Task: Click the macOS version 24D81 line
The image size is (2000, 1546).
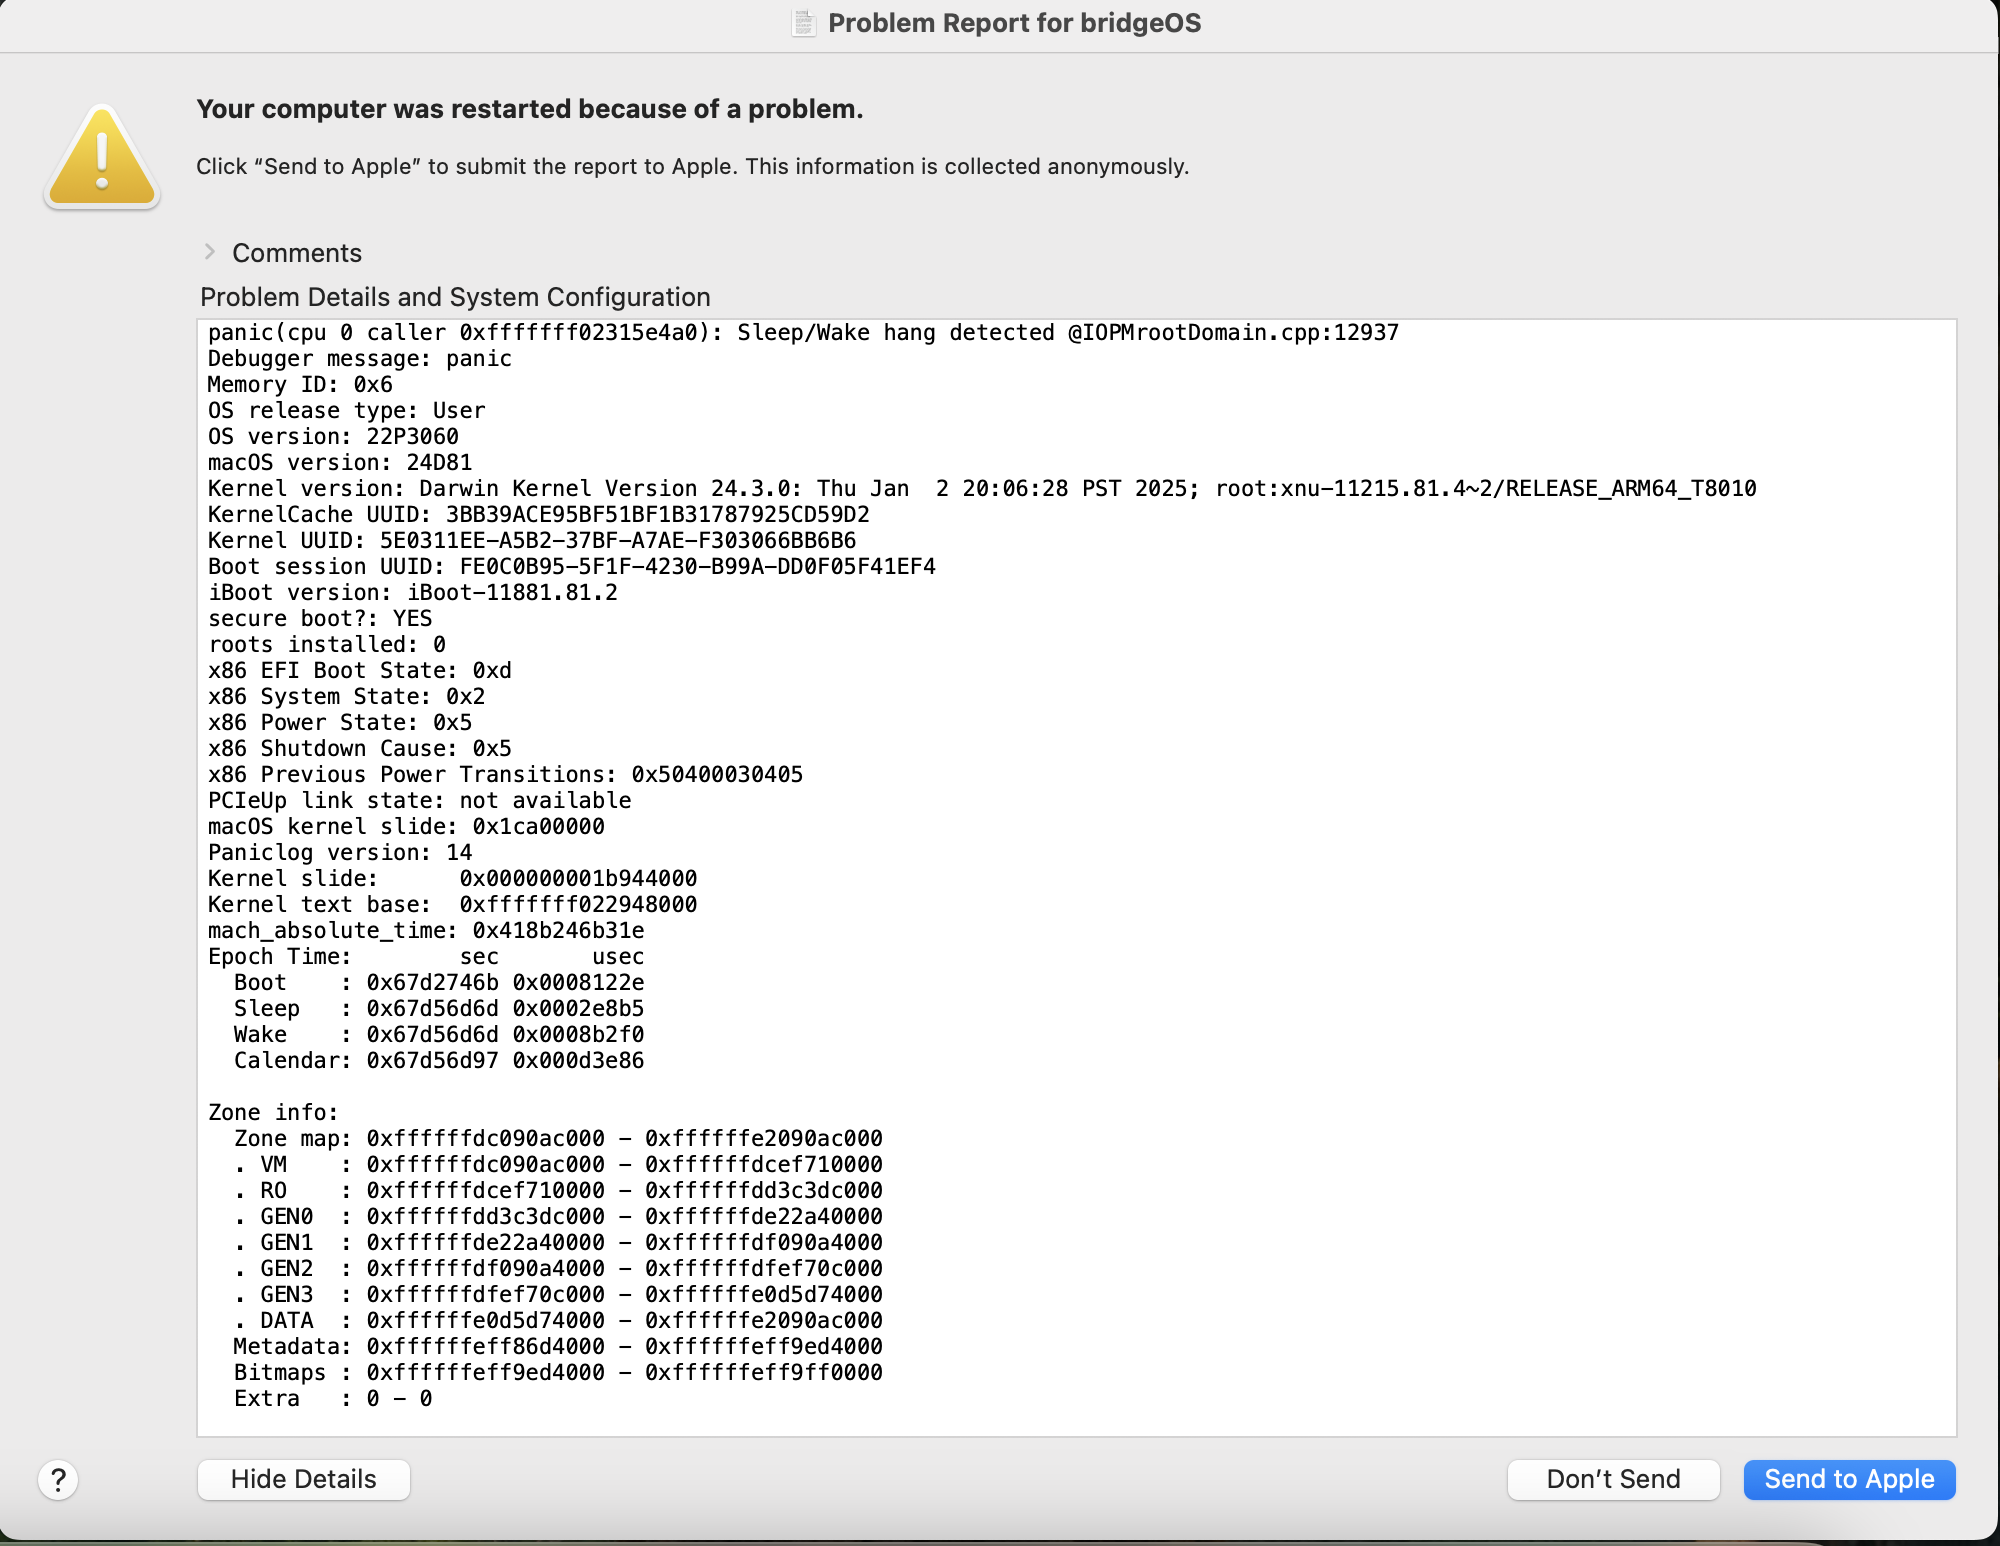Action: coord(340,462)
